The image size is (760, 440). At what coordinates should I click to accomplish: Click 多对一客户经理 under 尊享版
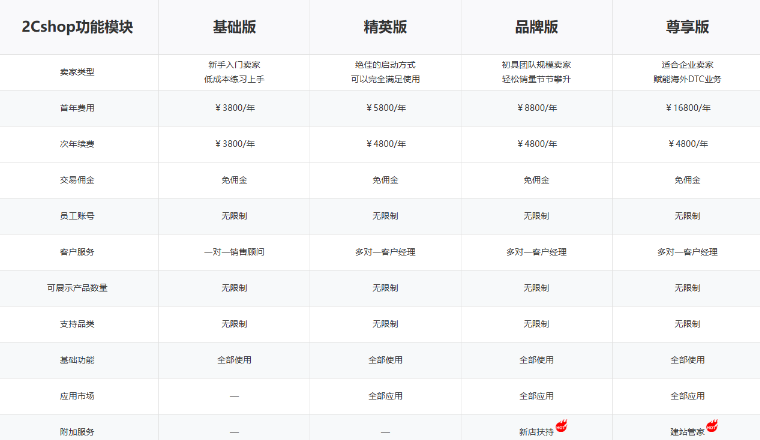tap(687, 252)
